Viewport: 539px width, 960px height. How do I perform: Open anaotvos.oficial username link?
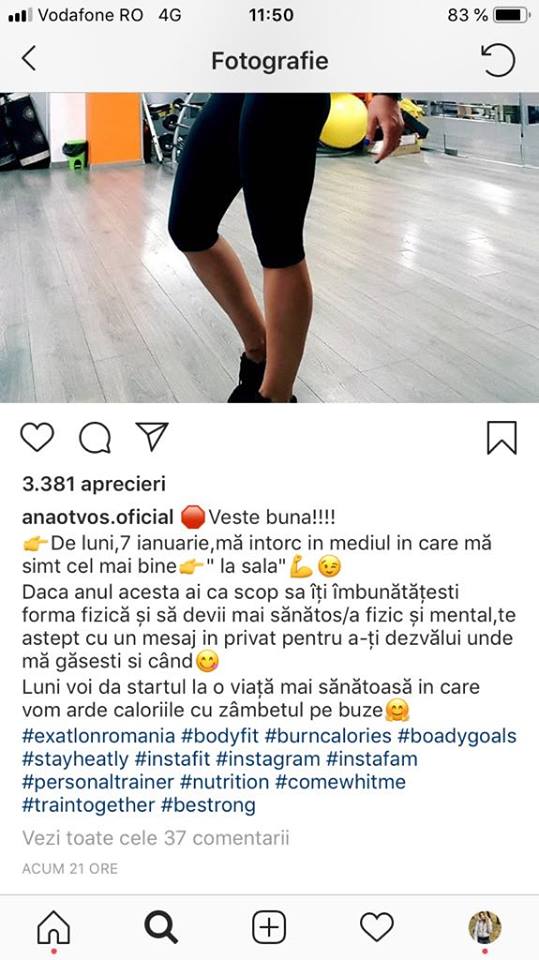[x=98, y=517]
